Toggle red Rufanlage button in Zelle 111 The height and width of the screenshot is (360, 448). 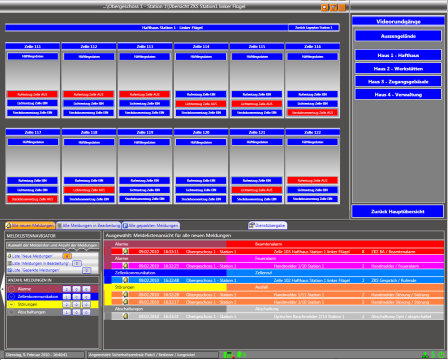[x=33, y=94]
